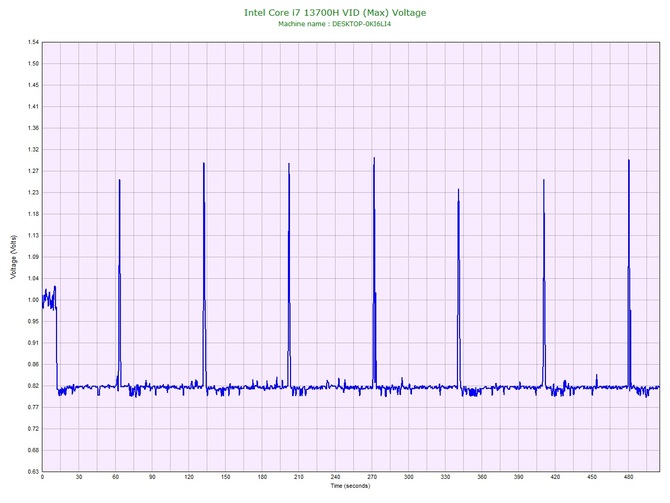This screenshot has height=503, width=670.
Task: Click the "Machine name : DESKTOP-0KI6LI4" subtitle
Action: 335,24
